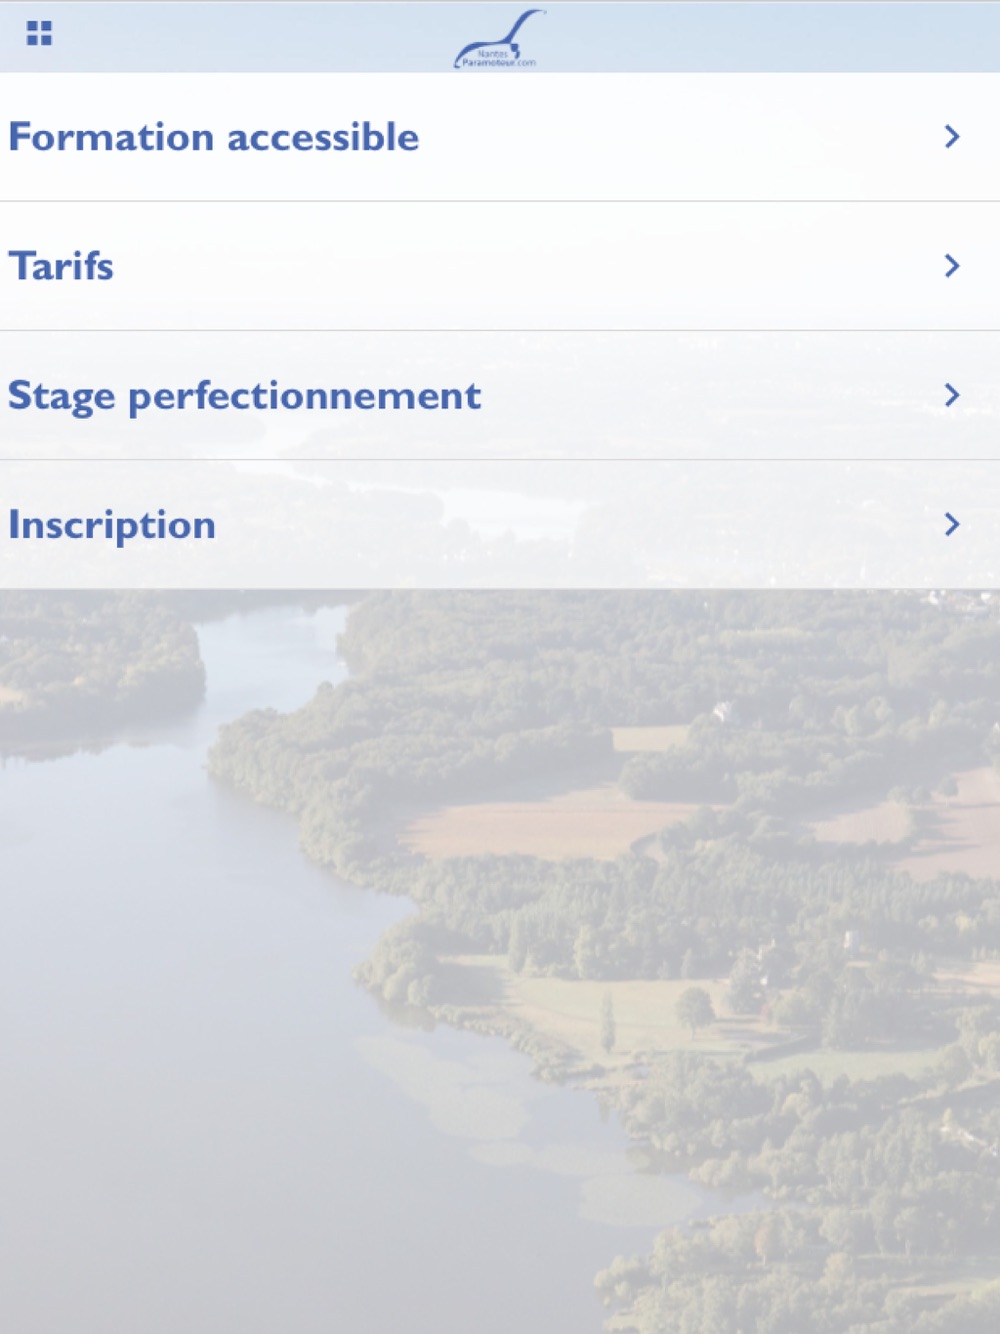Open the Formation accessible section
Screen dimensions: 1000x1334
pyautogui.click(x=214, y=137)
